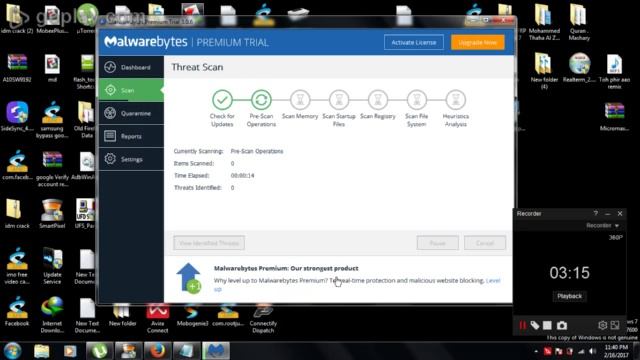Click the Malwarebytes logo in header
640x360 pixels.
pyautogui.click(x=146, y=42)
